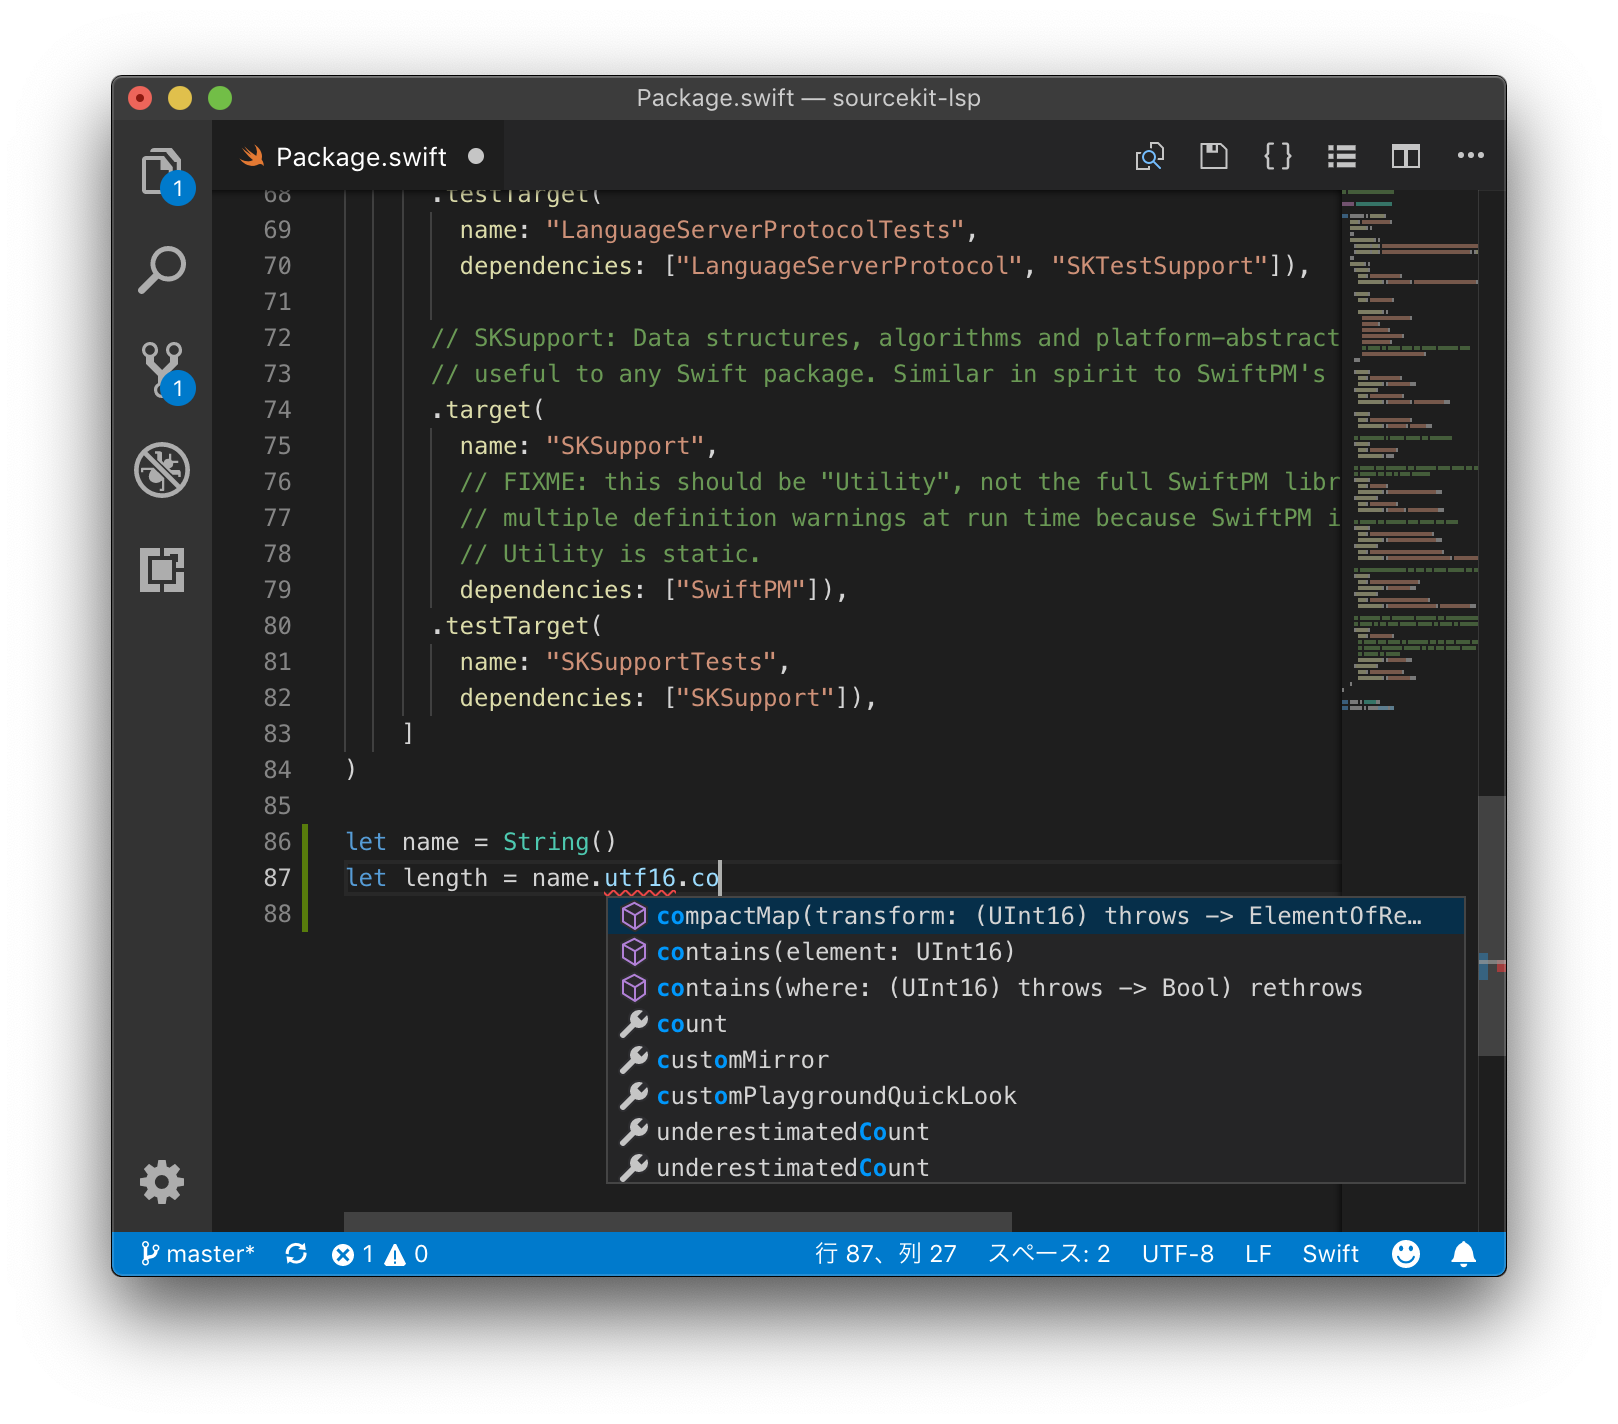This screenshot has width=1618, height=1424.
Task: Open the notifications bell
Action: pyautogui.click(x=1464, y=1252)
